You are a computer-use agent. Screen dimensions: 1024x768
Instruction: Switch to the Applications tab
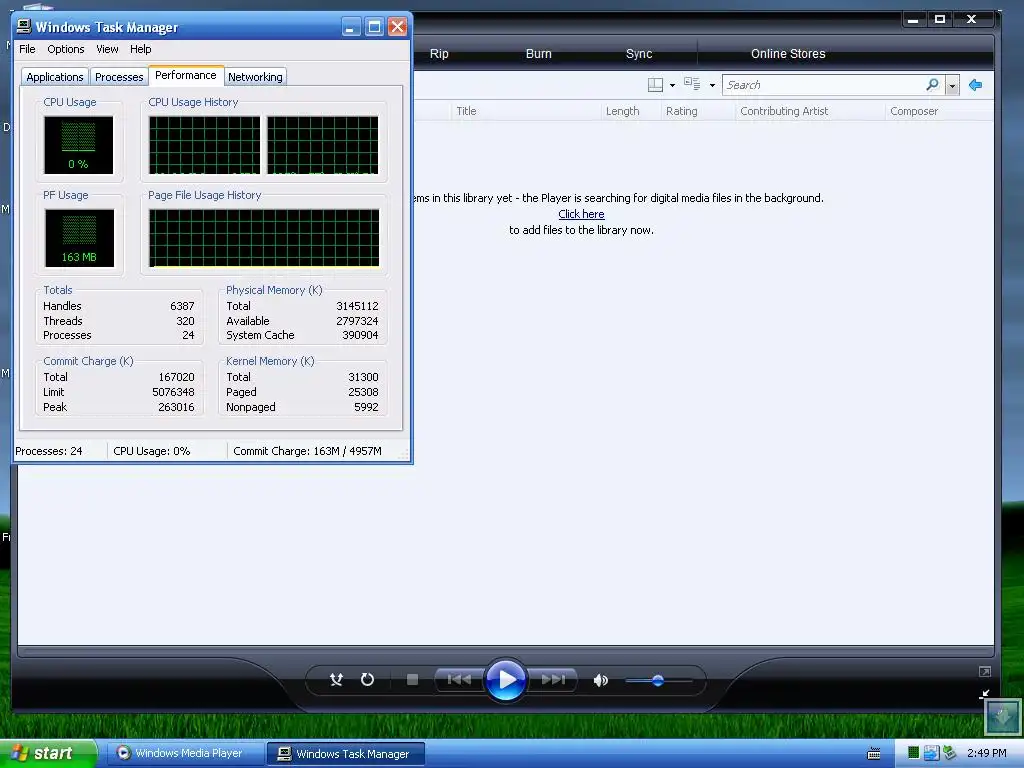tap(55, 76)
